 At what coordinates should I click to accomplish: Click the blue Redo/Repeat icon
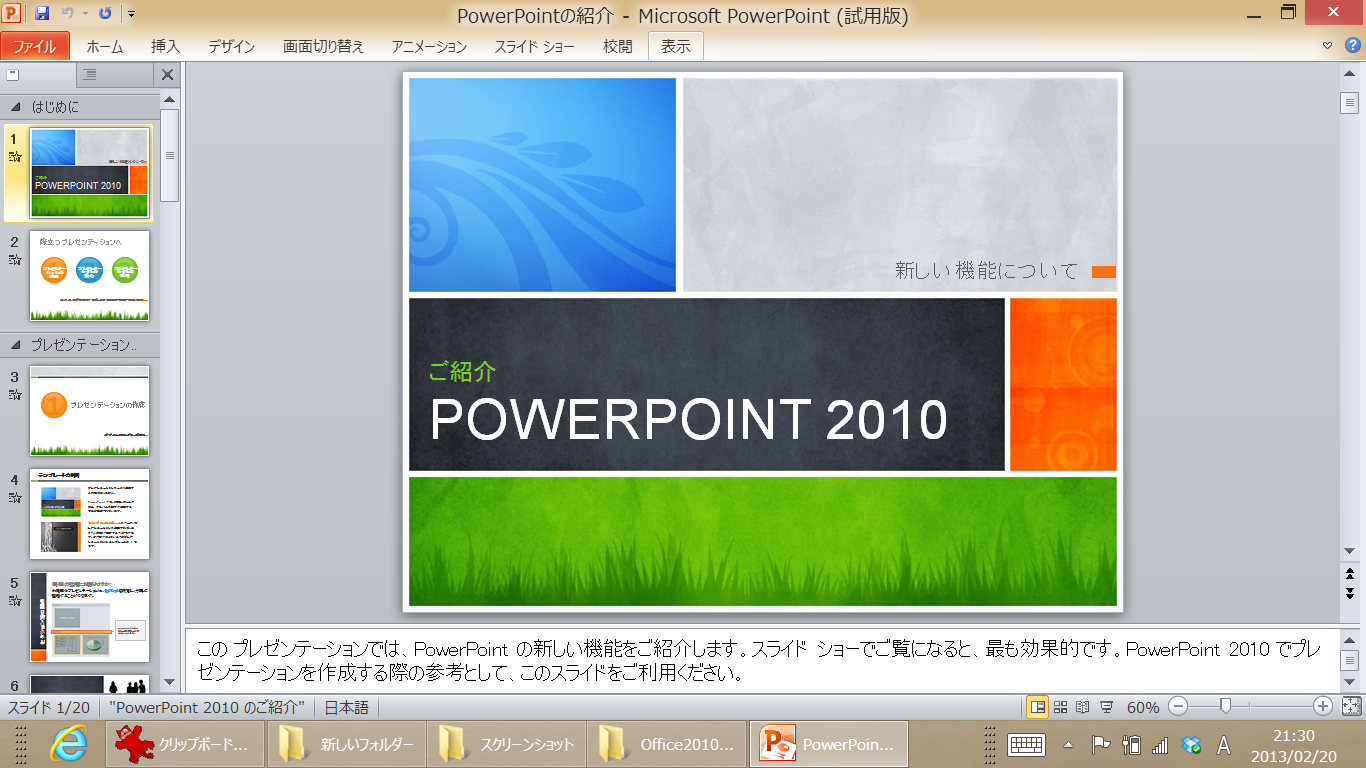click(x=104, y=14)
